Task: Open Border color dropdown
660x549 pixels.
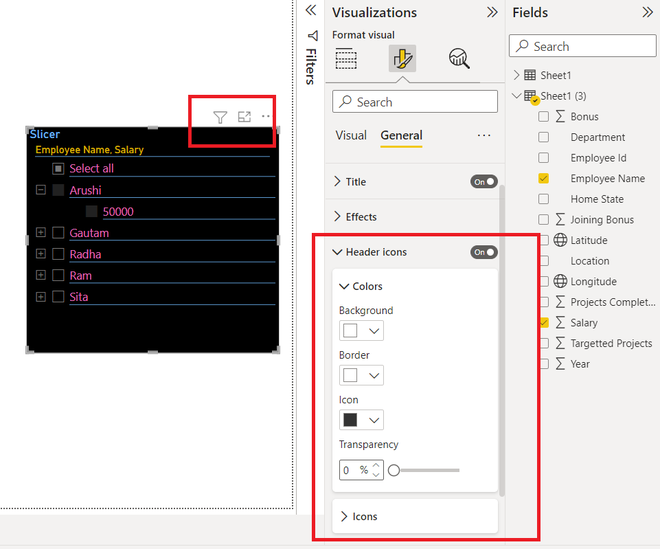Action: pos(361,375)
